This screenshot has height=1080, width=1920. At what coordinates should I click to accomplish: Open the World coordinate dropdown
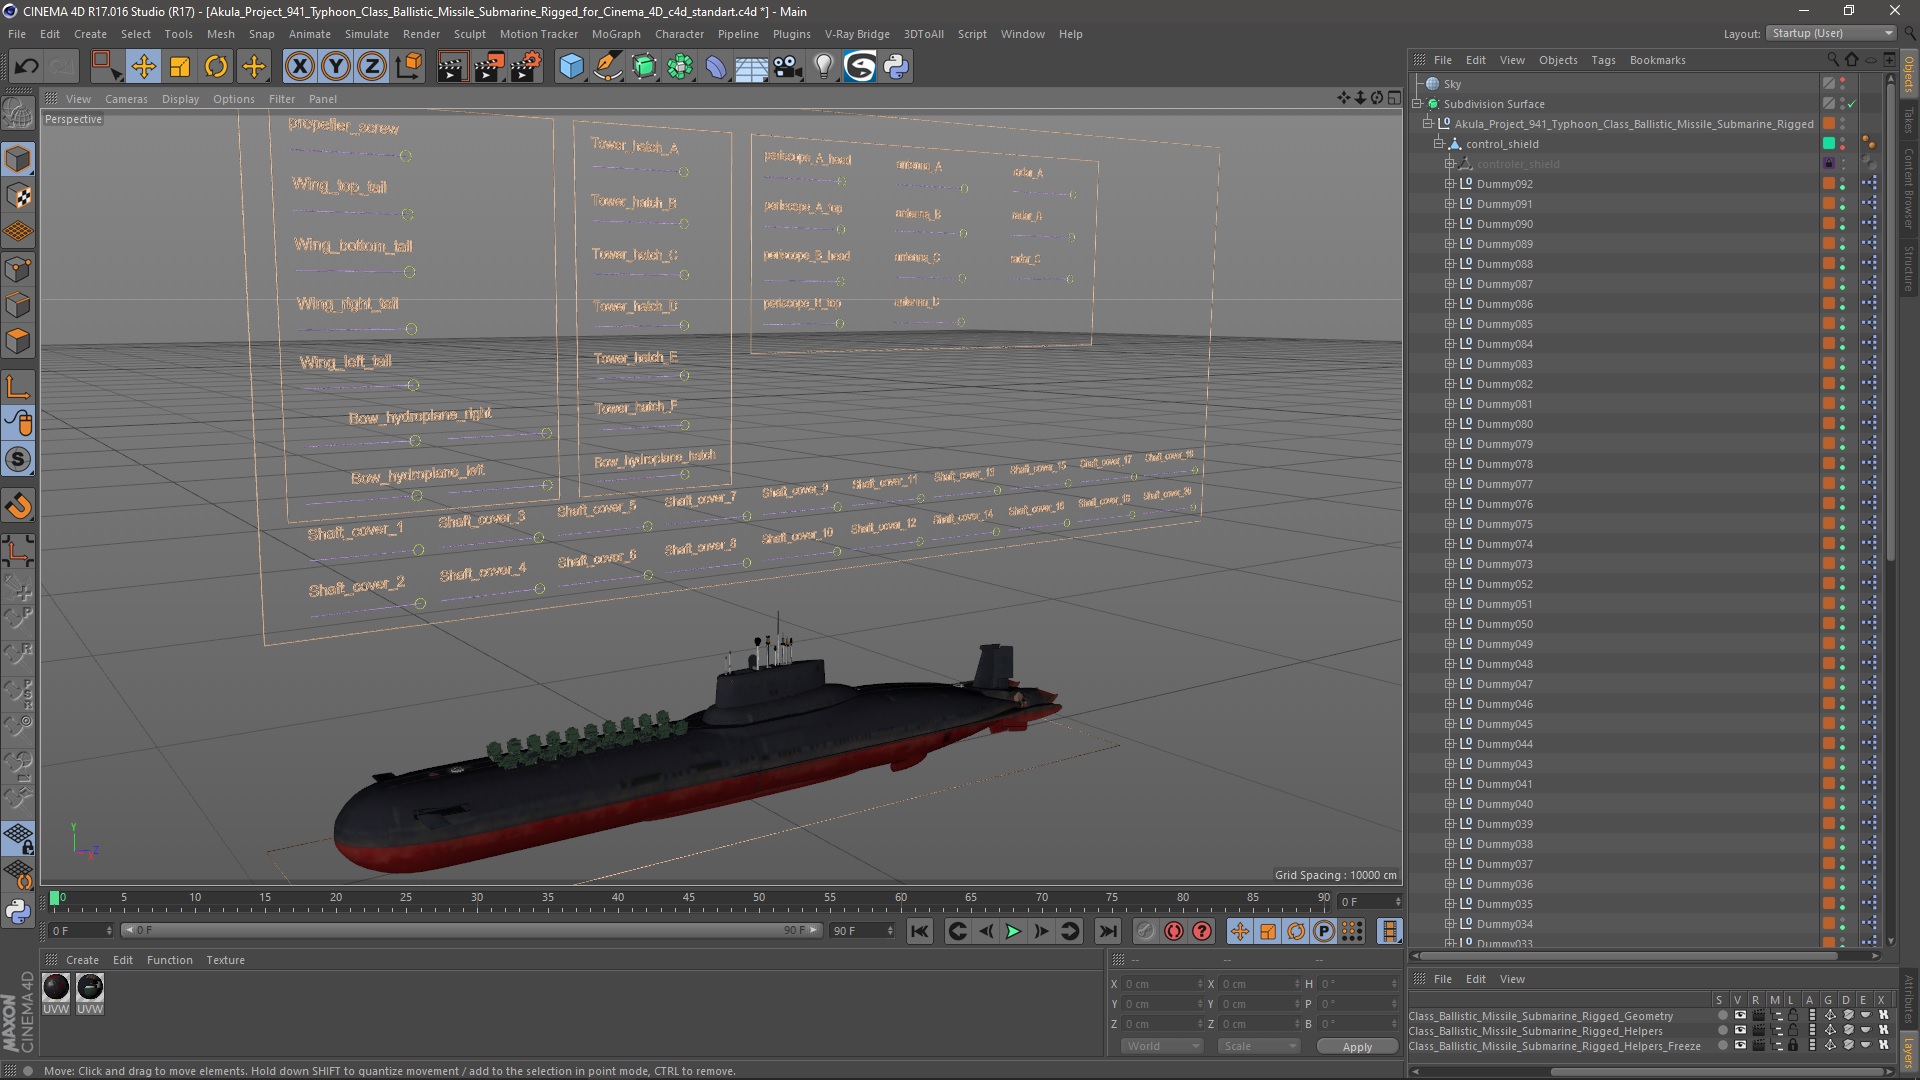(1161, 1046)
